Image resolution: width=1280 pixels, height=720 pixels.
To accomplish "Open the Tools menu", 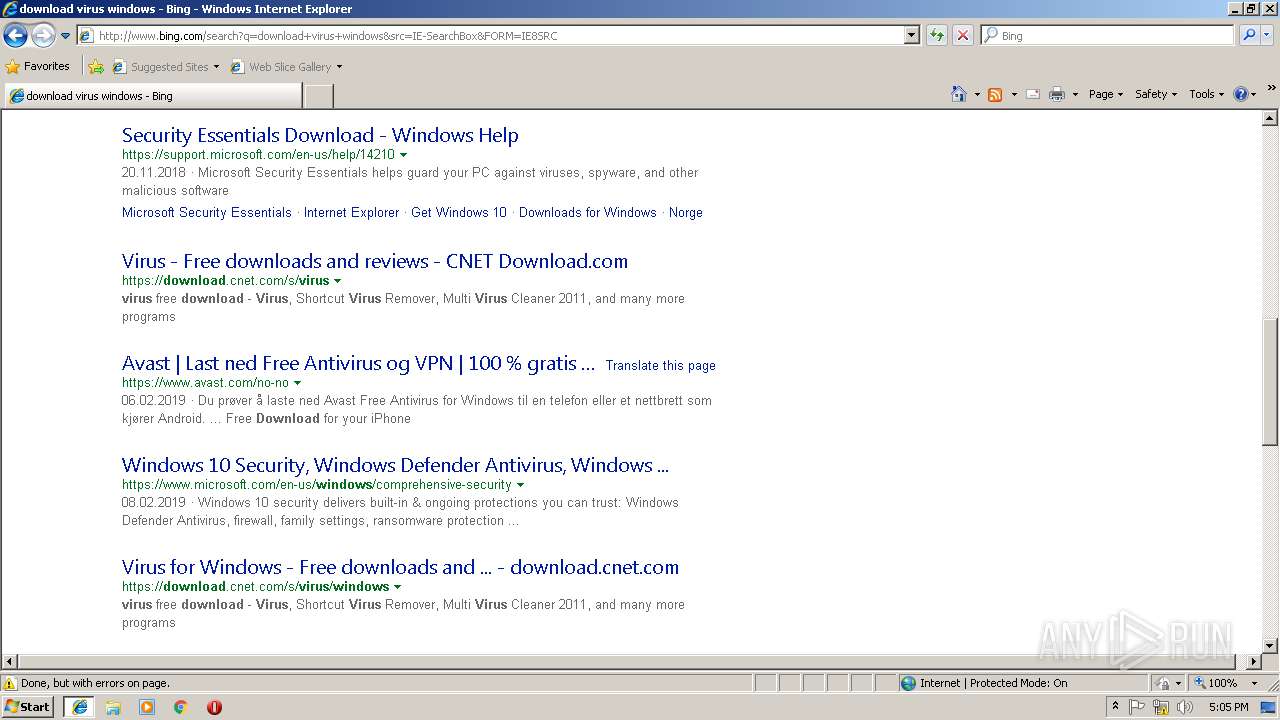I will tap(1207, 94).
